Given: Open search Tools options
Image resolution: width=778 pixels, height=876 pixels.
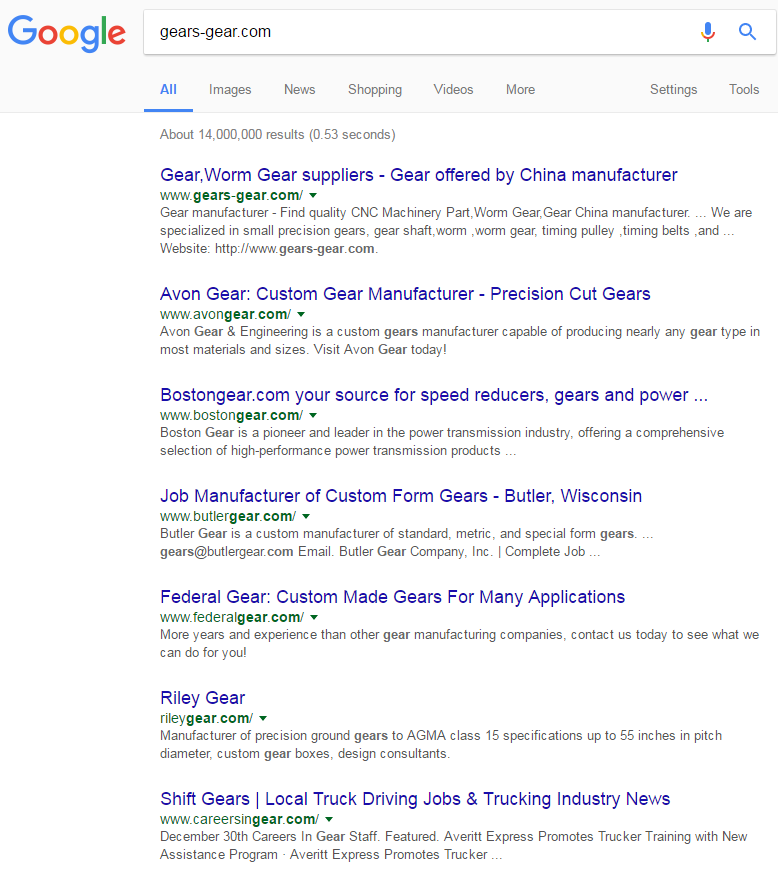Looking at the screenshot, I should point(744,89).
